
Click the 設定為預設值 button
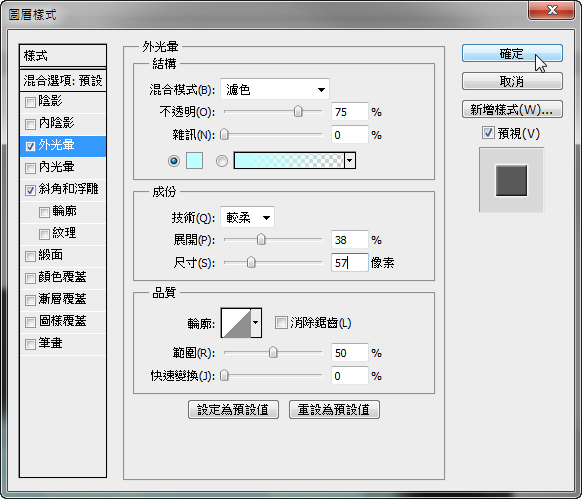click(233, 410)
